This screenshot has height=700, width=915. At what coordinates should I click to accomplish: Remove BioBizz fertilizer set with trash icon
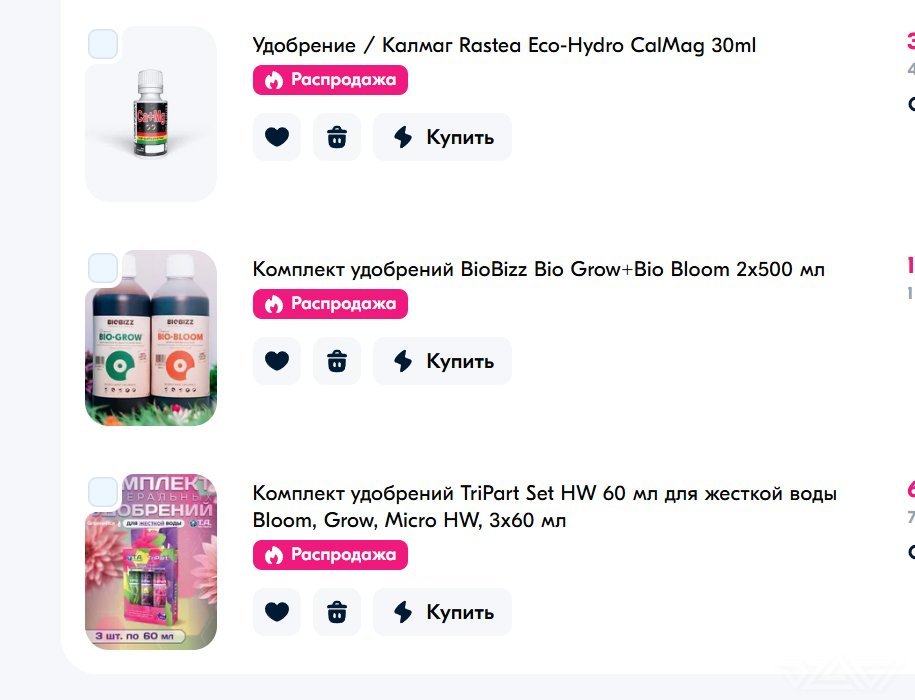(337, 361)
